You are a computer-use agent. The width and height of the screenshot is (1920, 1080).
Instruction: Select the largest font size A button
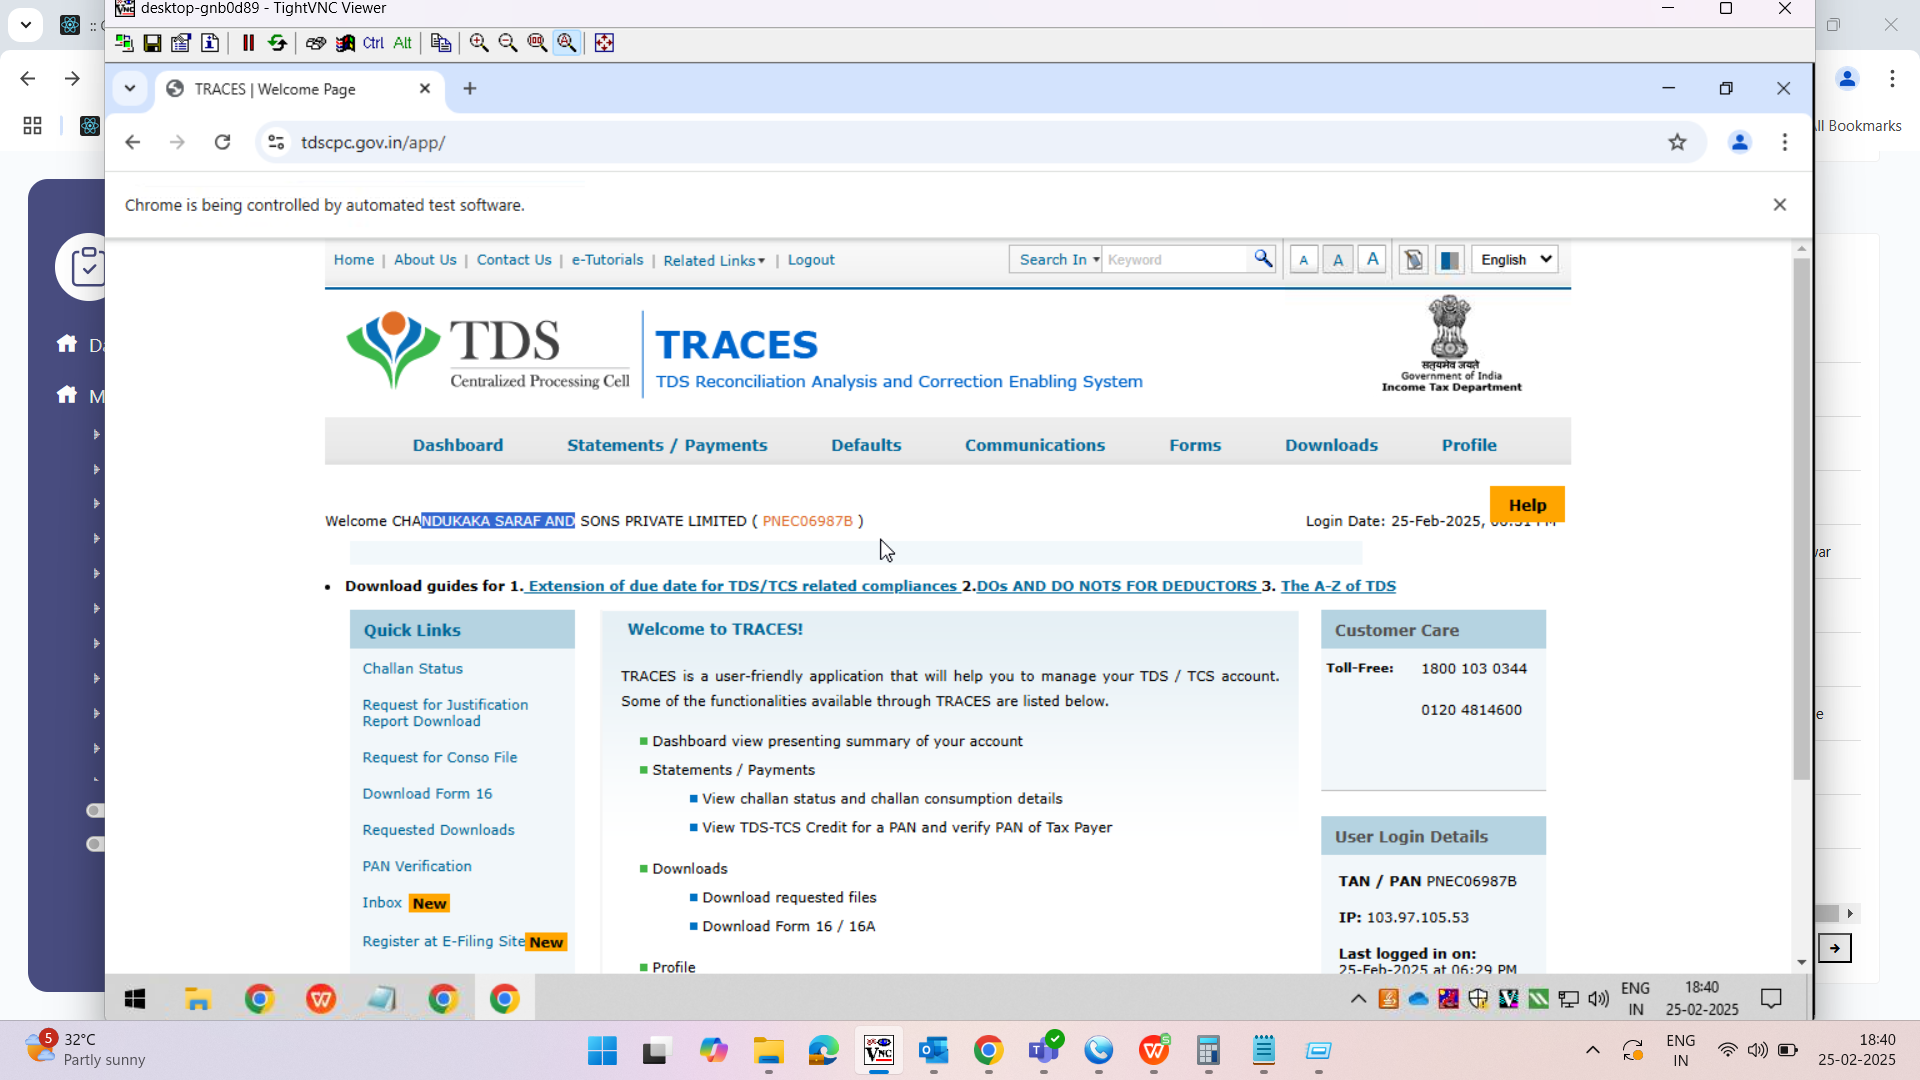tap(1372, 260)
